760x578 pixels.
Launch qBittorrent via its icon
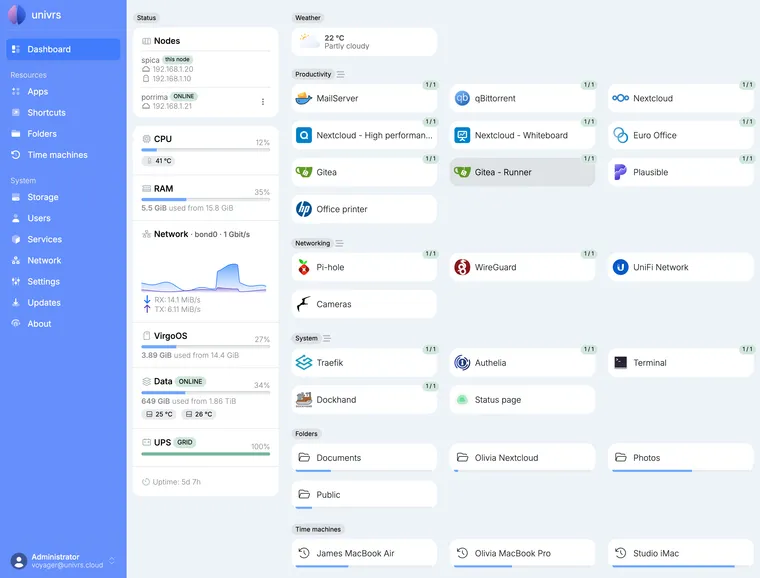coord(462,98)
